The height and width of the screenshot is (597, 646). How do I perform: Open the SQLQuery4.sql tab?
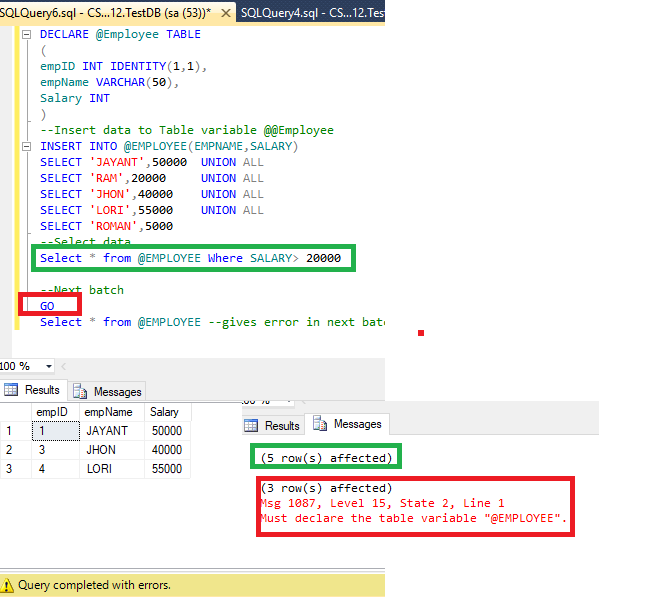coord(312,13)
